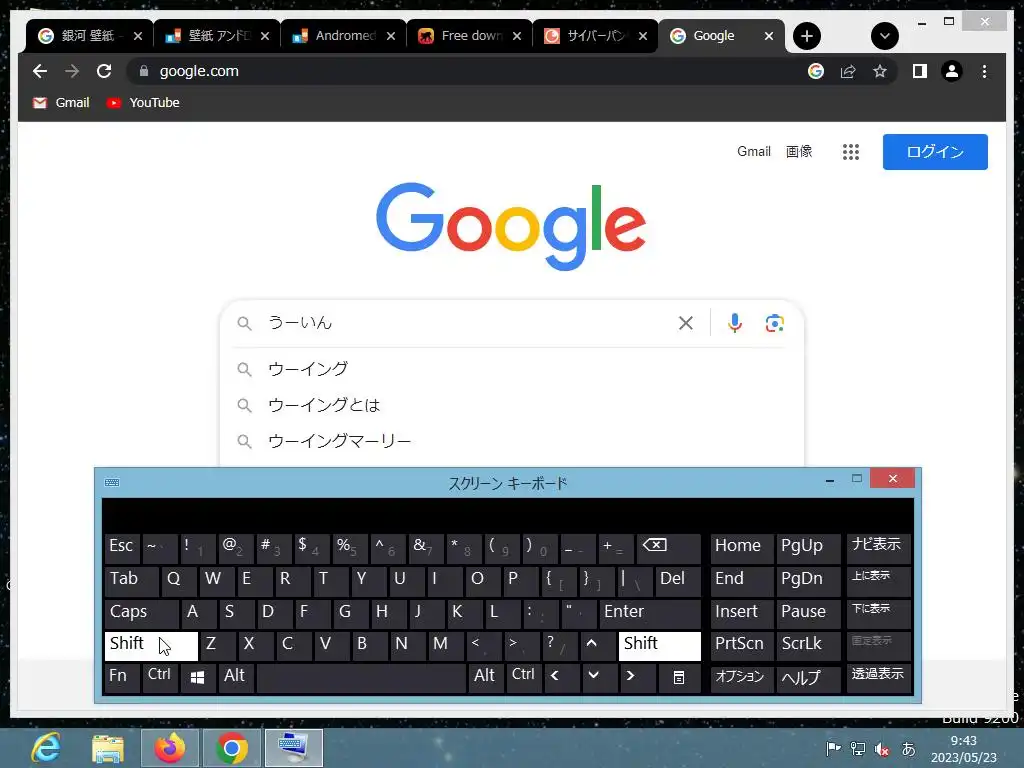Screen dimensions: 1024x768
Task: Click the backspace key icon on the screen keyboard
Action: 667,547
